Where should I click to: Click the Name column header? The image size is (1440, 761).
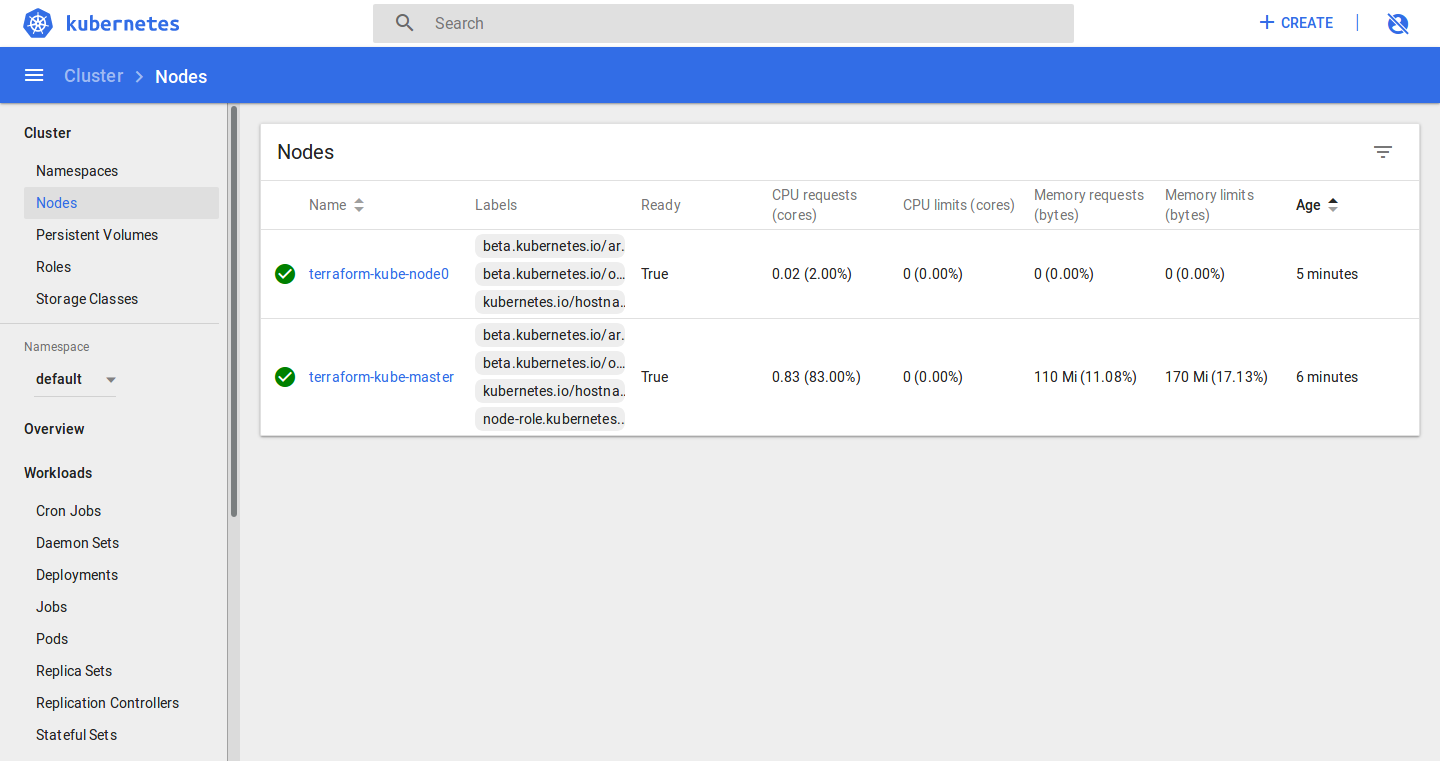click(x=328, y=205)
